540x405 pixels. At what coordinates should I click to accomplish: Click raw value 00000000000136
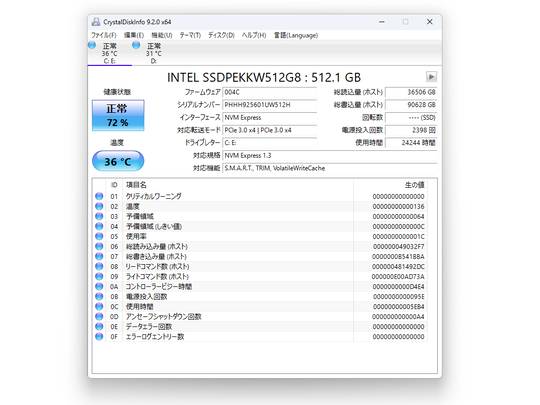pos(398,206)
